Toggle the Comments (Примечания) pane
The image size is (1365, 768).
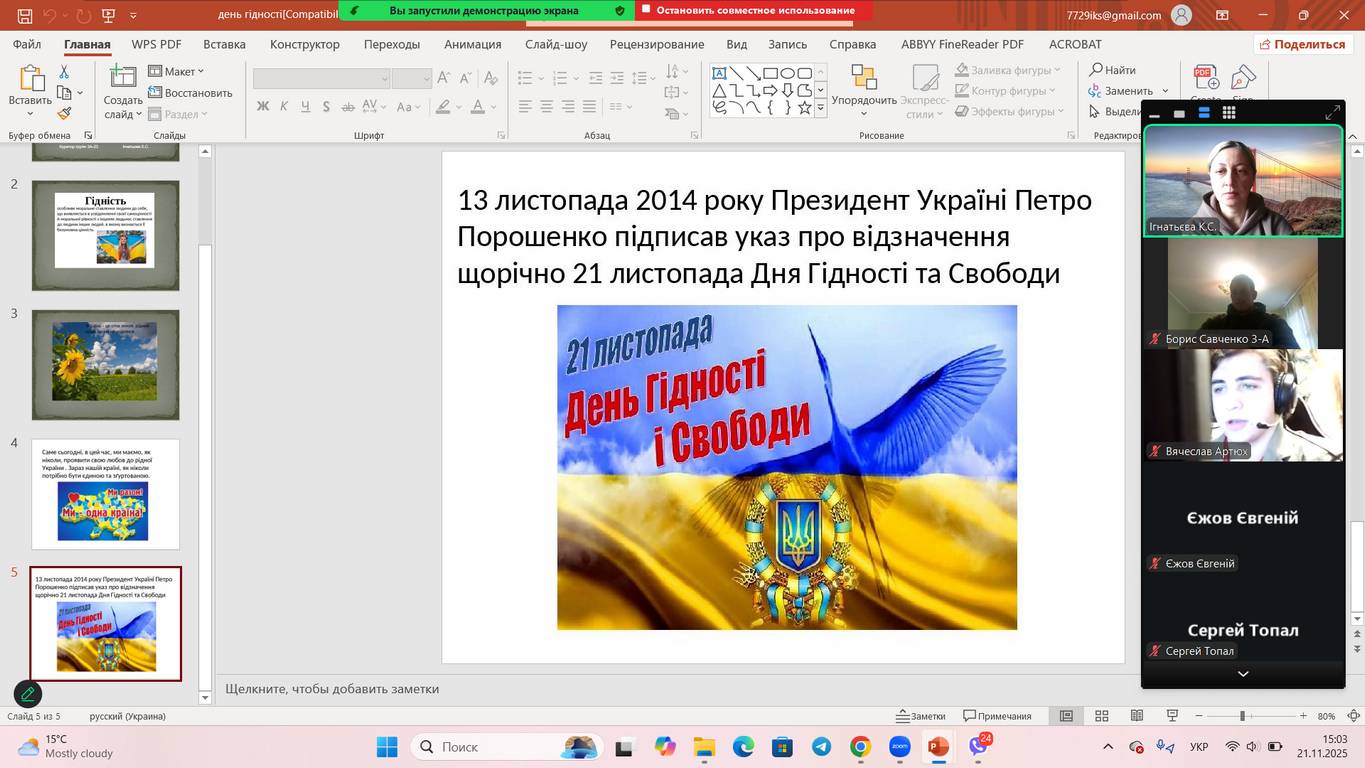pyautogui.click(x=996, y=716)
